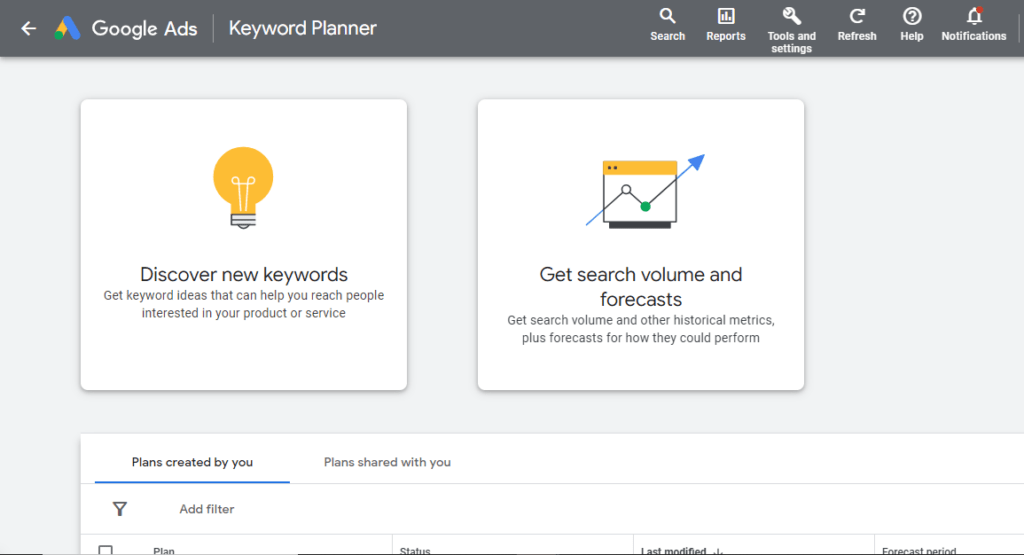Switch to Plans shared with you tab

pos(387,462)
